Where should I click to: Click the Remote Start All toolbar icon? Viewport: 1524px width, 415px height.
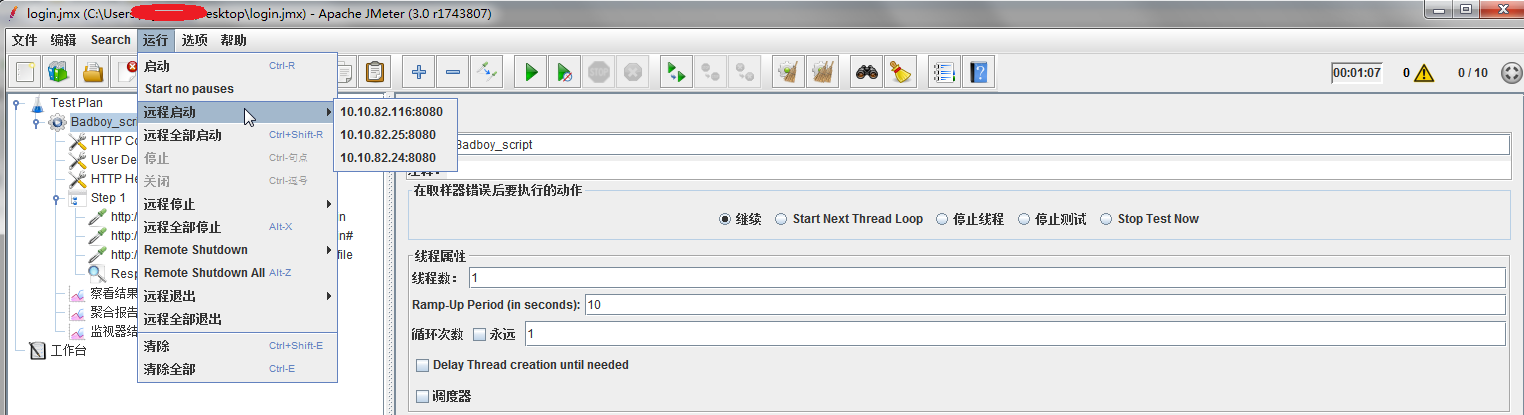[677, 72]
